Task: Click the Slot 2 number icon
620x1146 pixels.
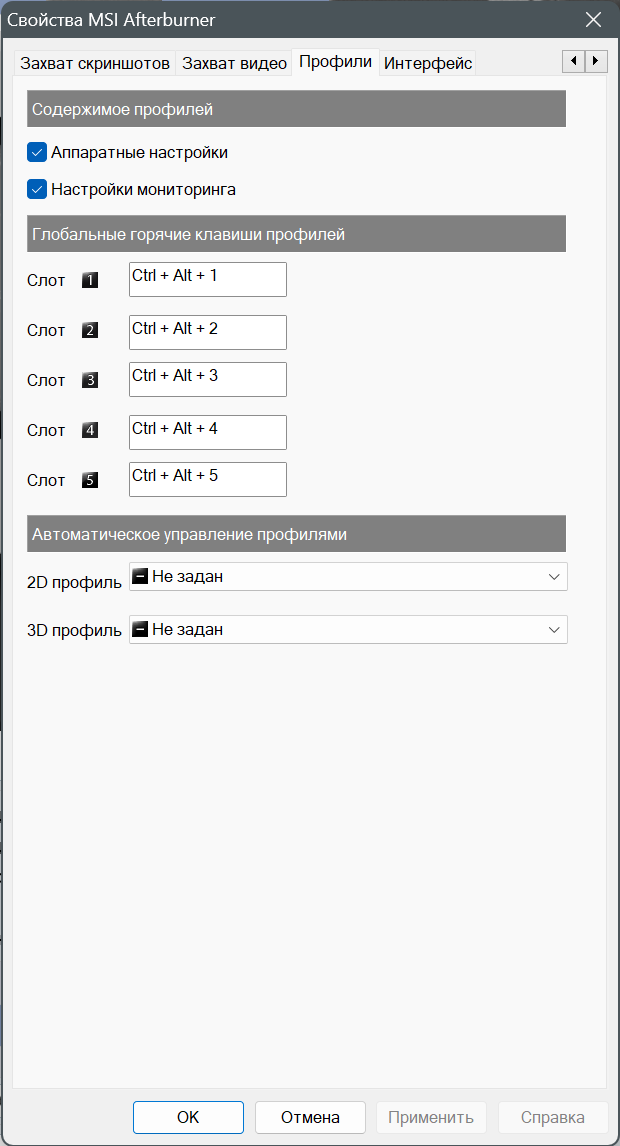Action: click(x=90, y=331)
